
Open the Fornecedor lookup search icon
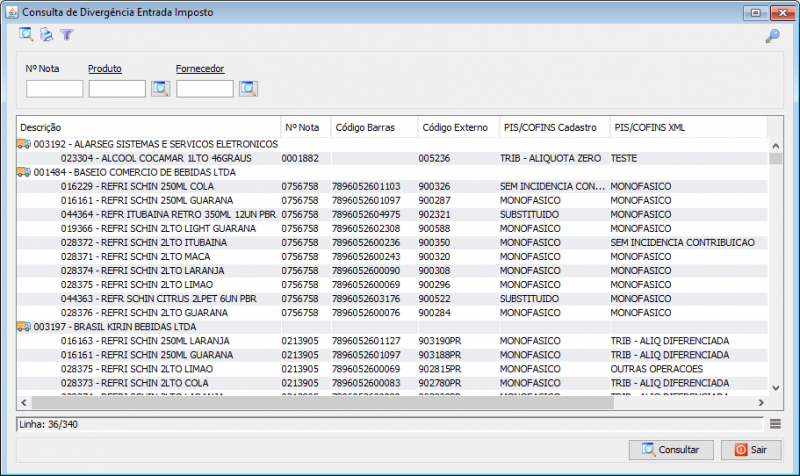coord(248,89)
